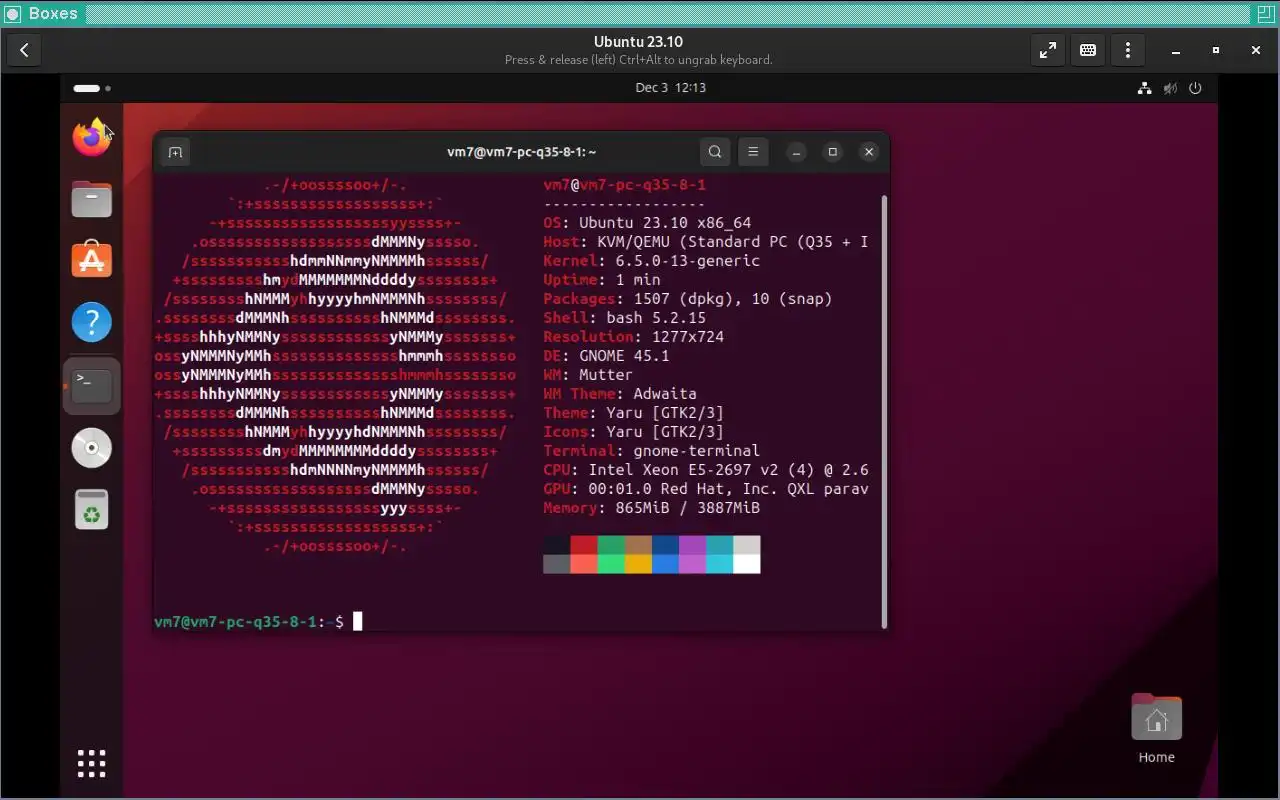Image resolution: width=1280 pixels, height=800 pixels.
Task: Click 'Terminal: gnome-terminal' line
Action: (x=652, y=451)
